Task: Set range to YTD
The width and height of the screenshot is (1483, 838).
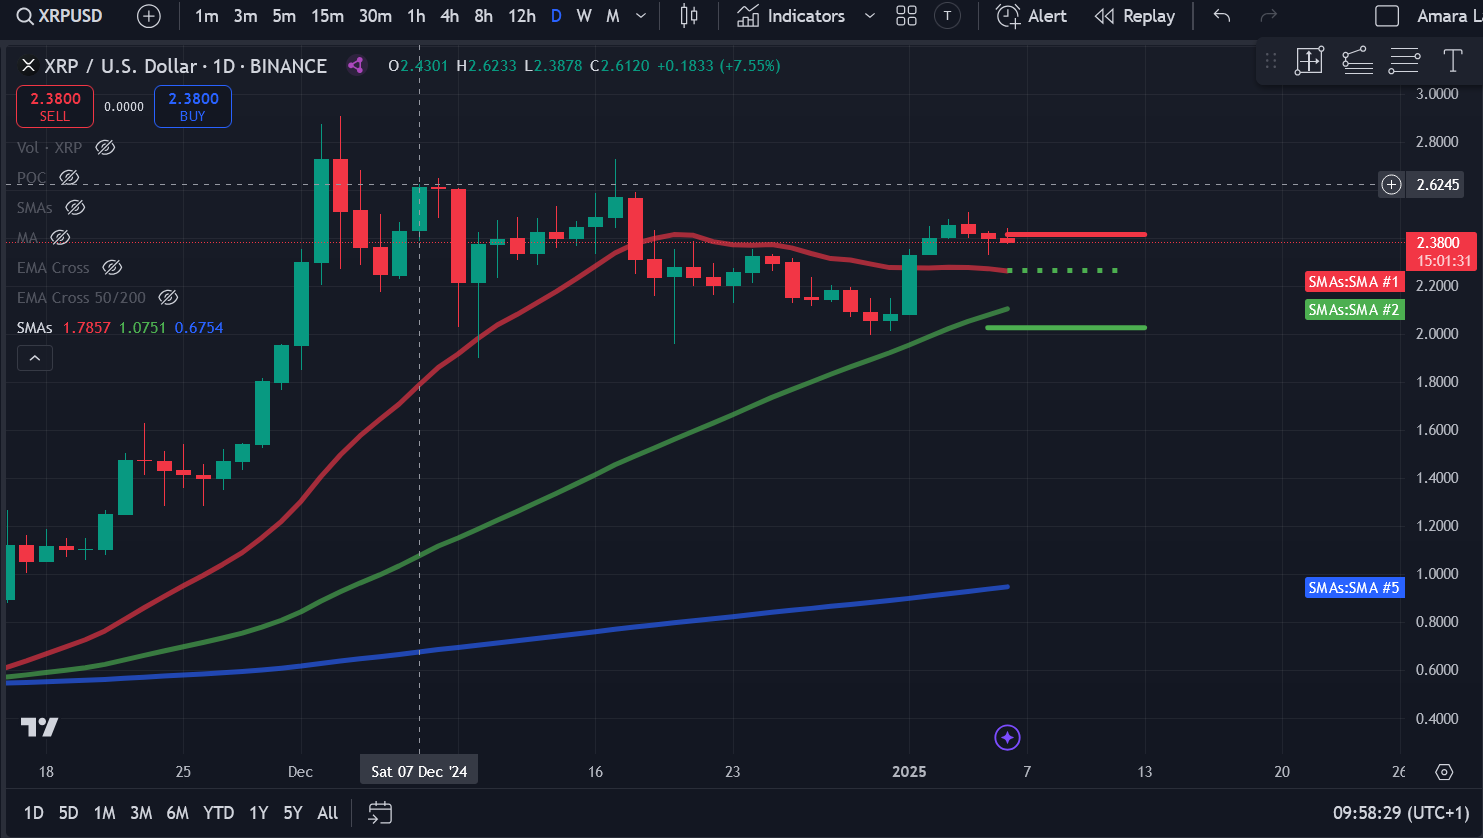Action: click(218, 812)
